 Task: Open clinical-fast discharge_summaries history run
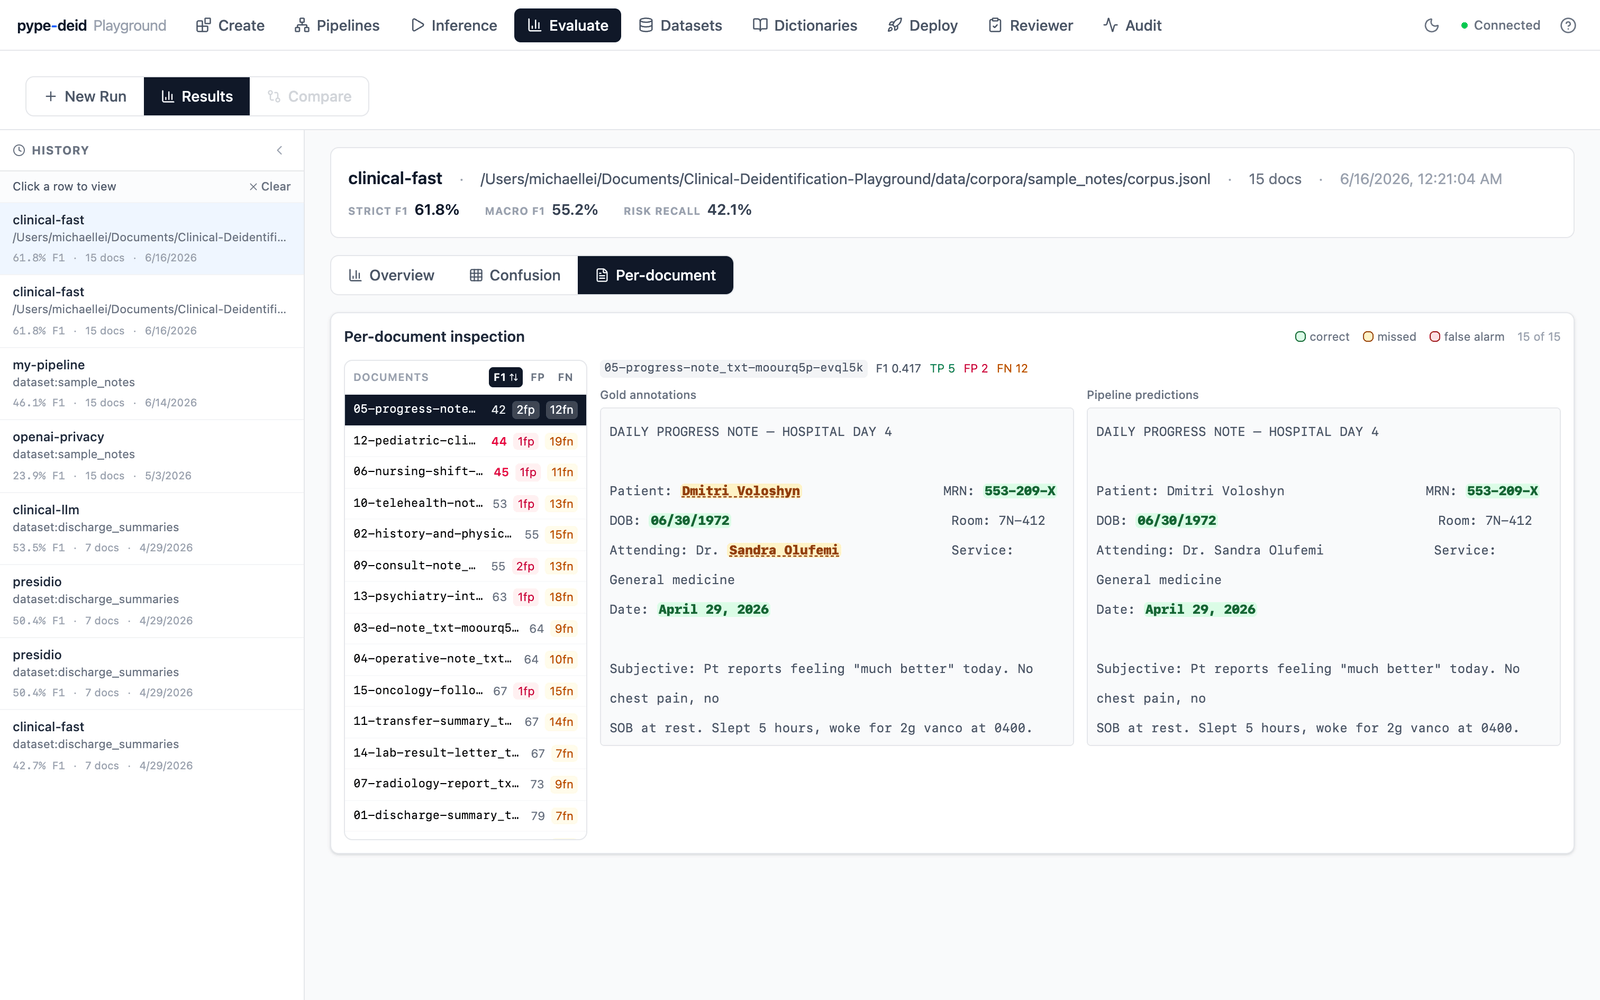pyautogui.click(x=152, y=746)
